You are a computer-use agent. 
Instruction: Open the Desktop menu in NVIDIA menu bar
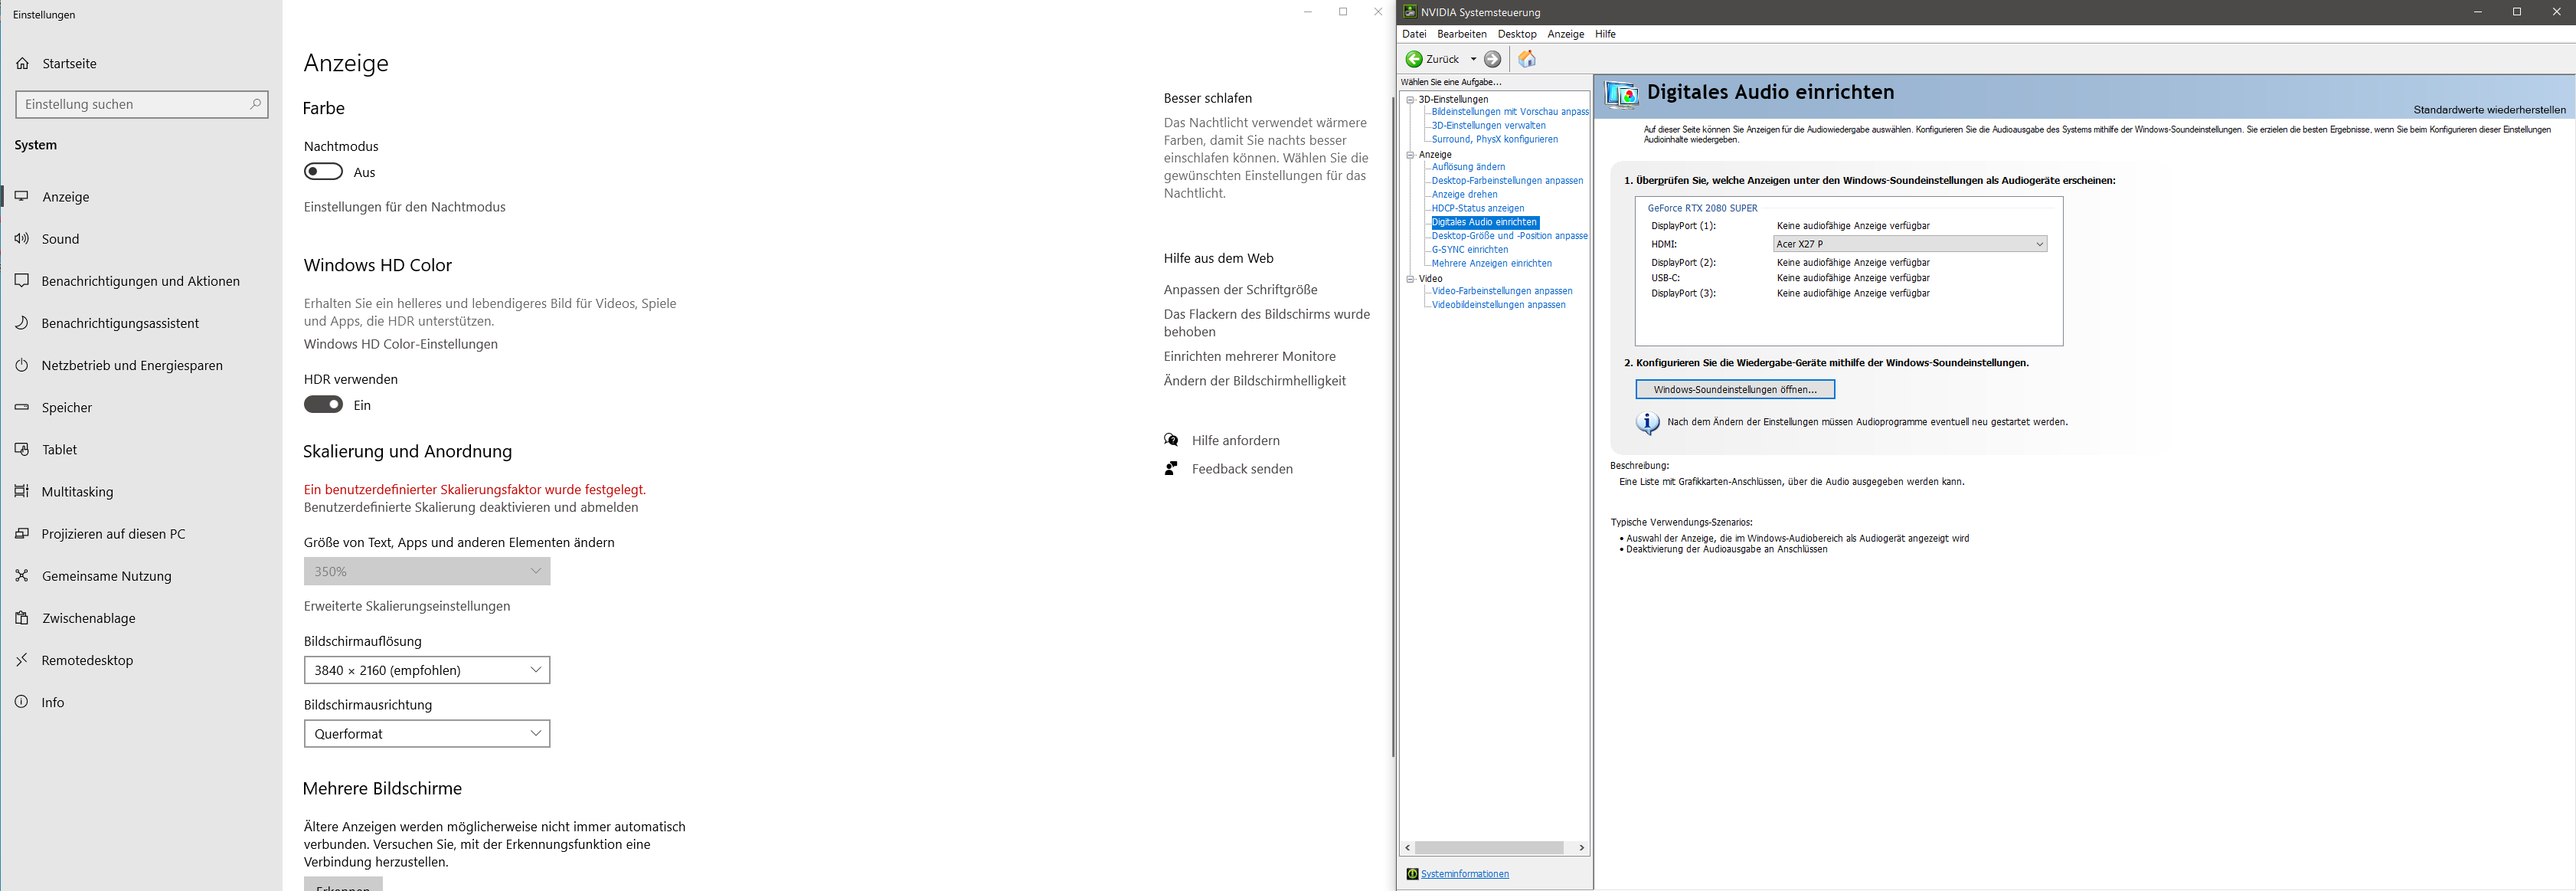pos(1516,34)
